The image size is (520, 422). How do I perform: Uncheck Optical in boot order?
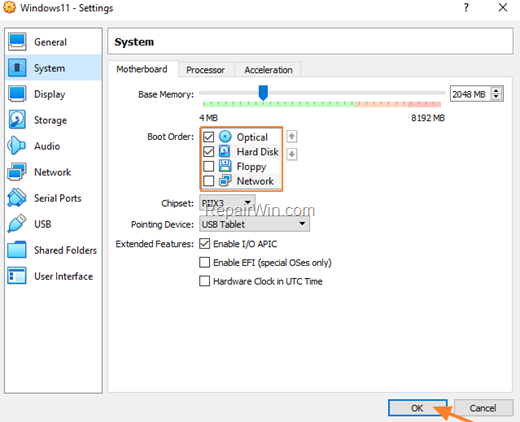(x=209, y=137)
